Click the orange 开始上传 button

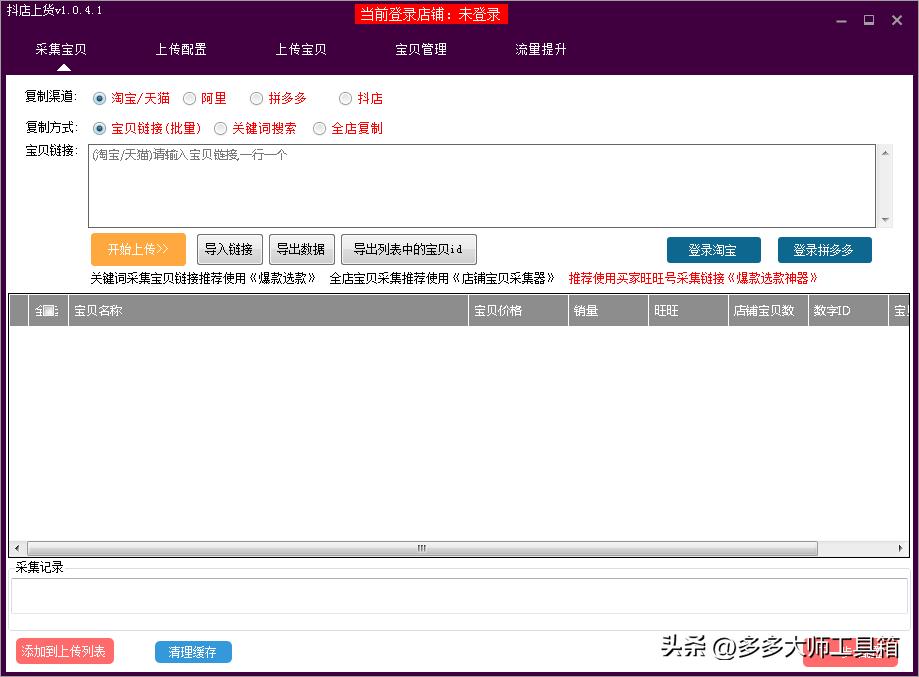137,249
